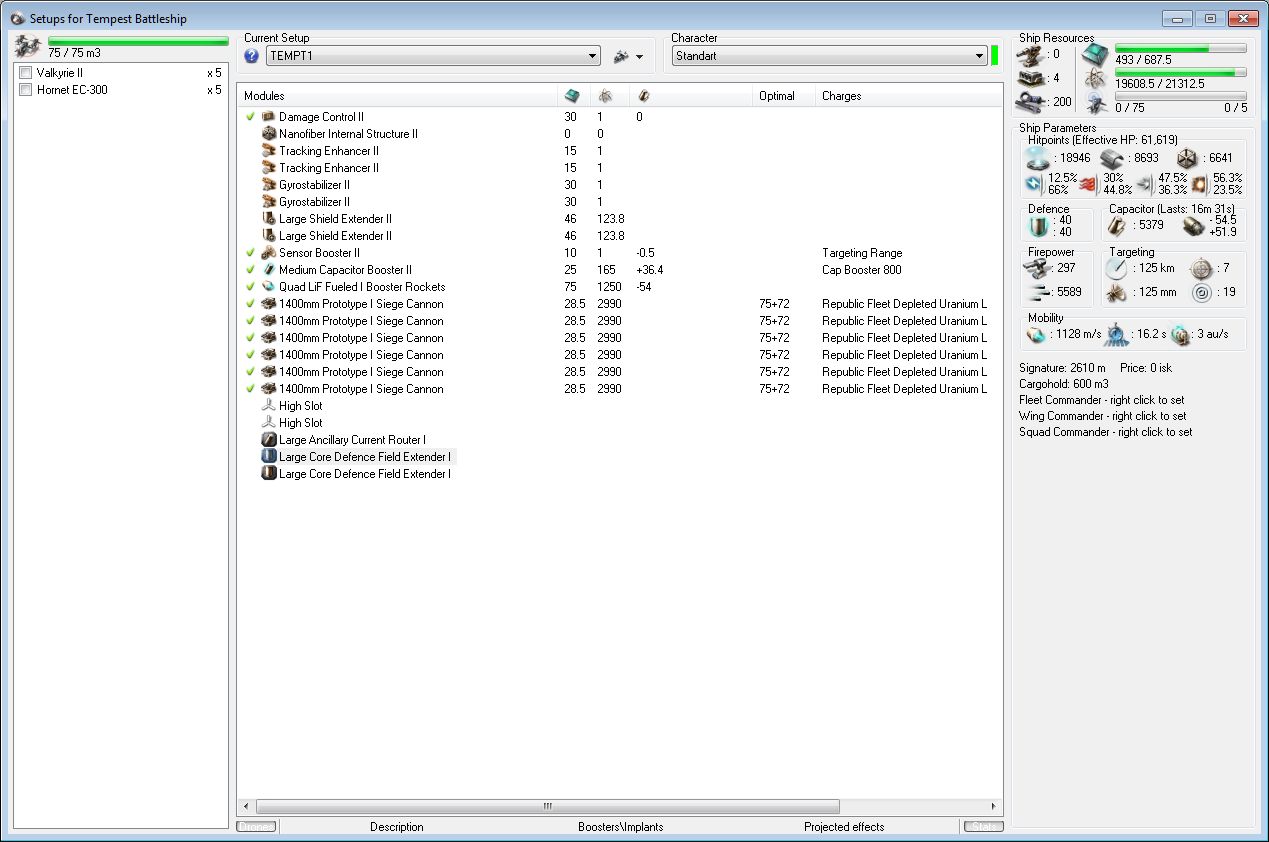Viewport: 1269px width, 842px height.
Task: Click the armor hitpoints icon
Action: (1114, 158)
